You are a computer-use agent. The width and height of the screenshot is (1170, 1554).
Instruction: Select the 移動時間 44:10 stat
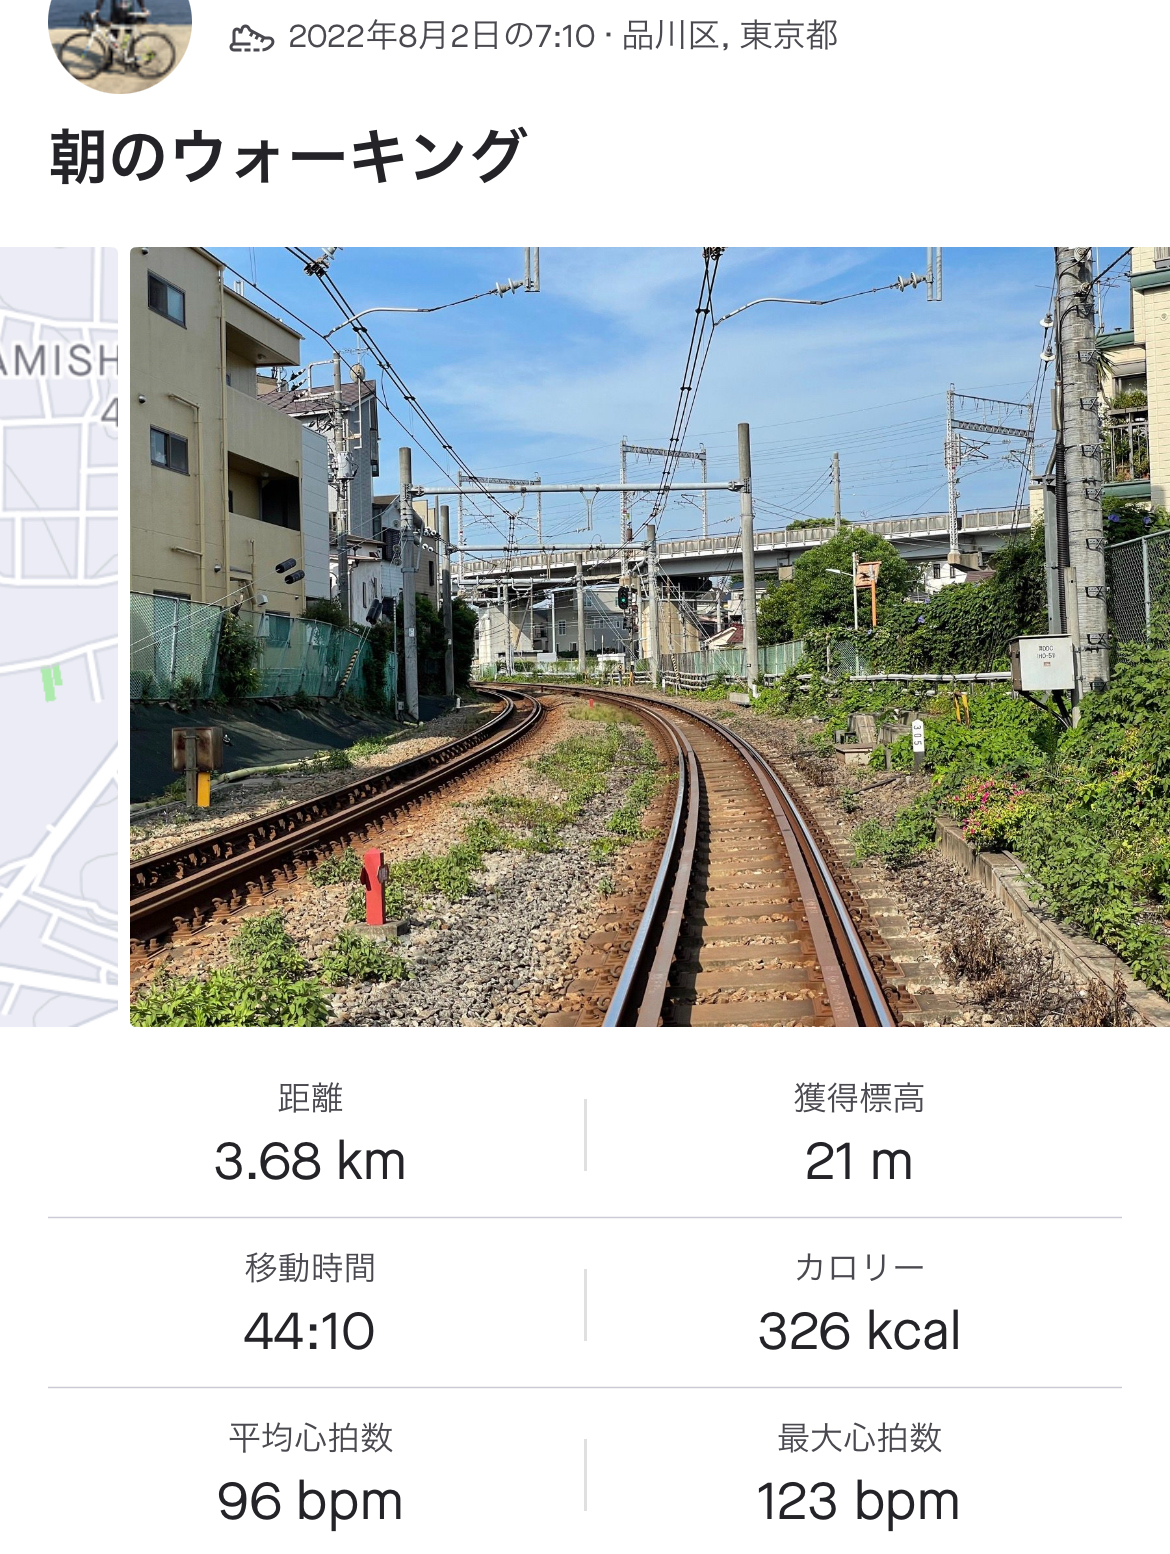(310, 1303)
